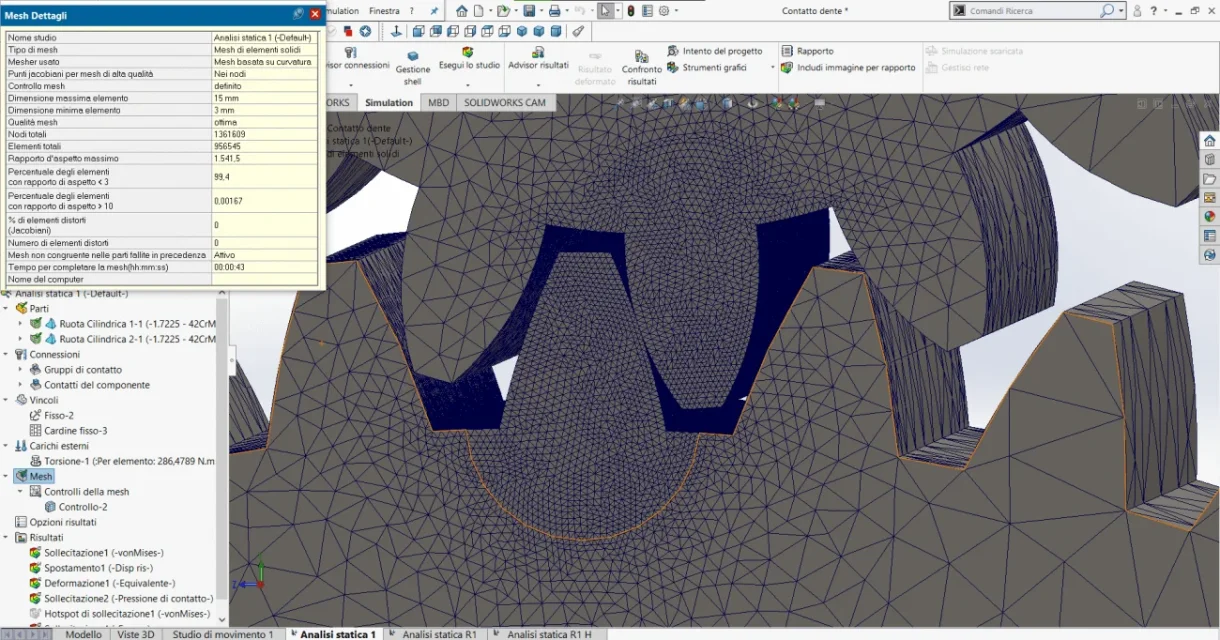
Task: Click the Advisor risultati icon
Action: (x=538, y=52)
